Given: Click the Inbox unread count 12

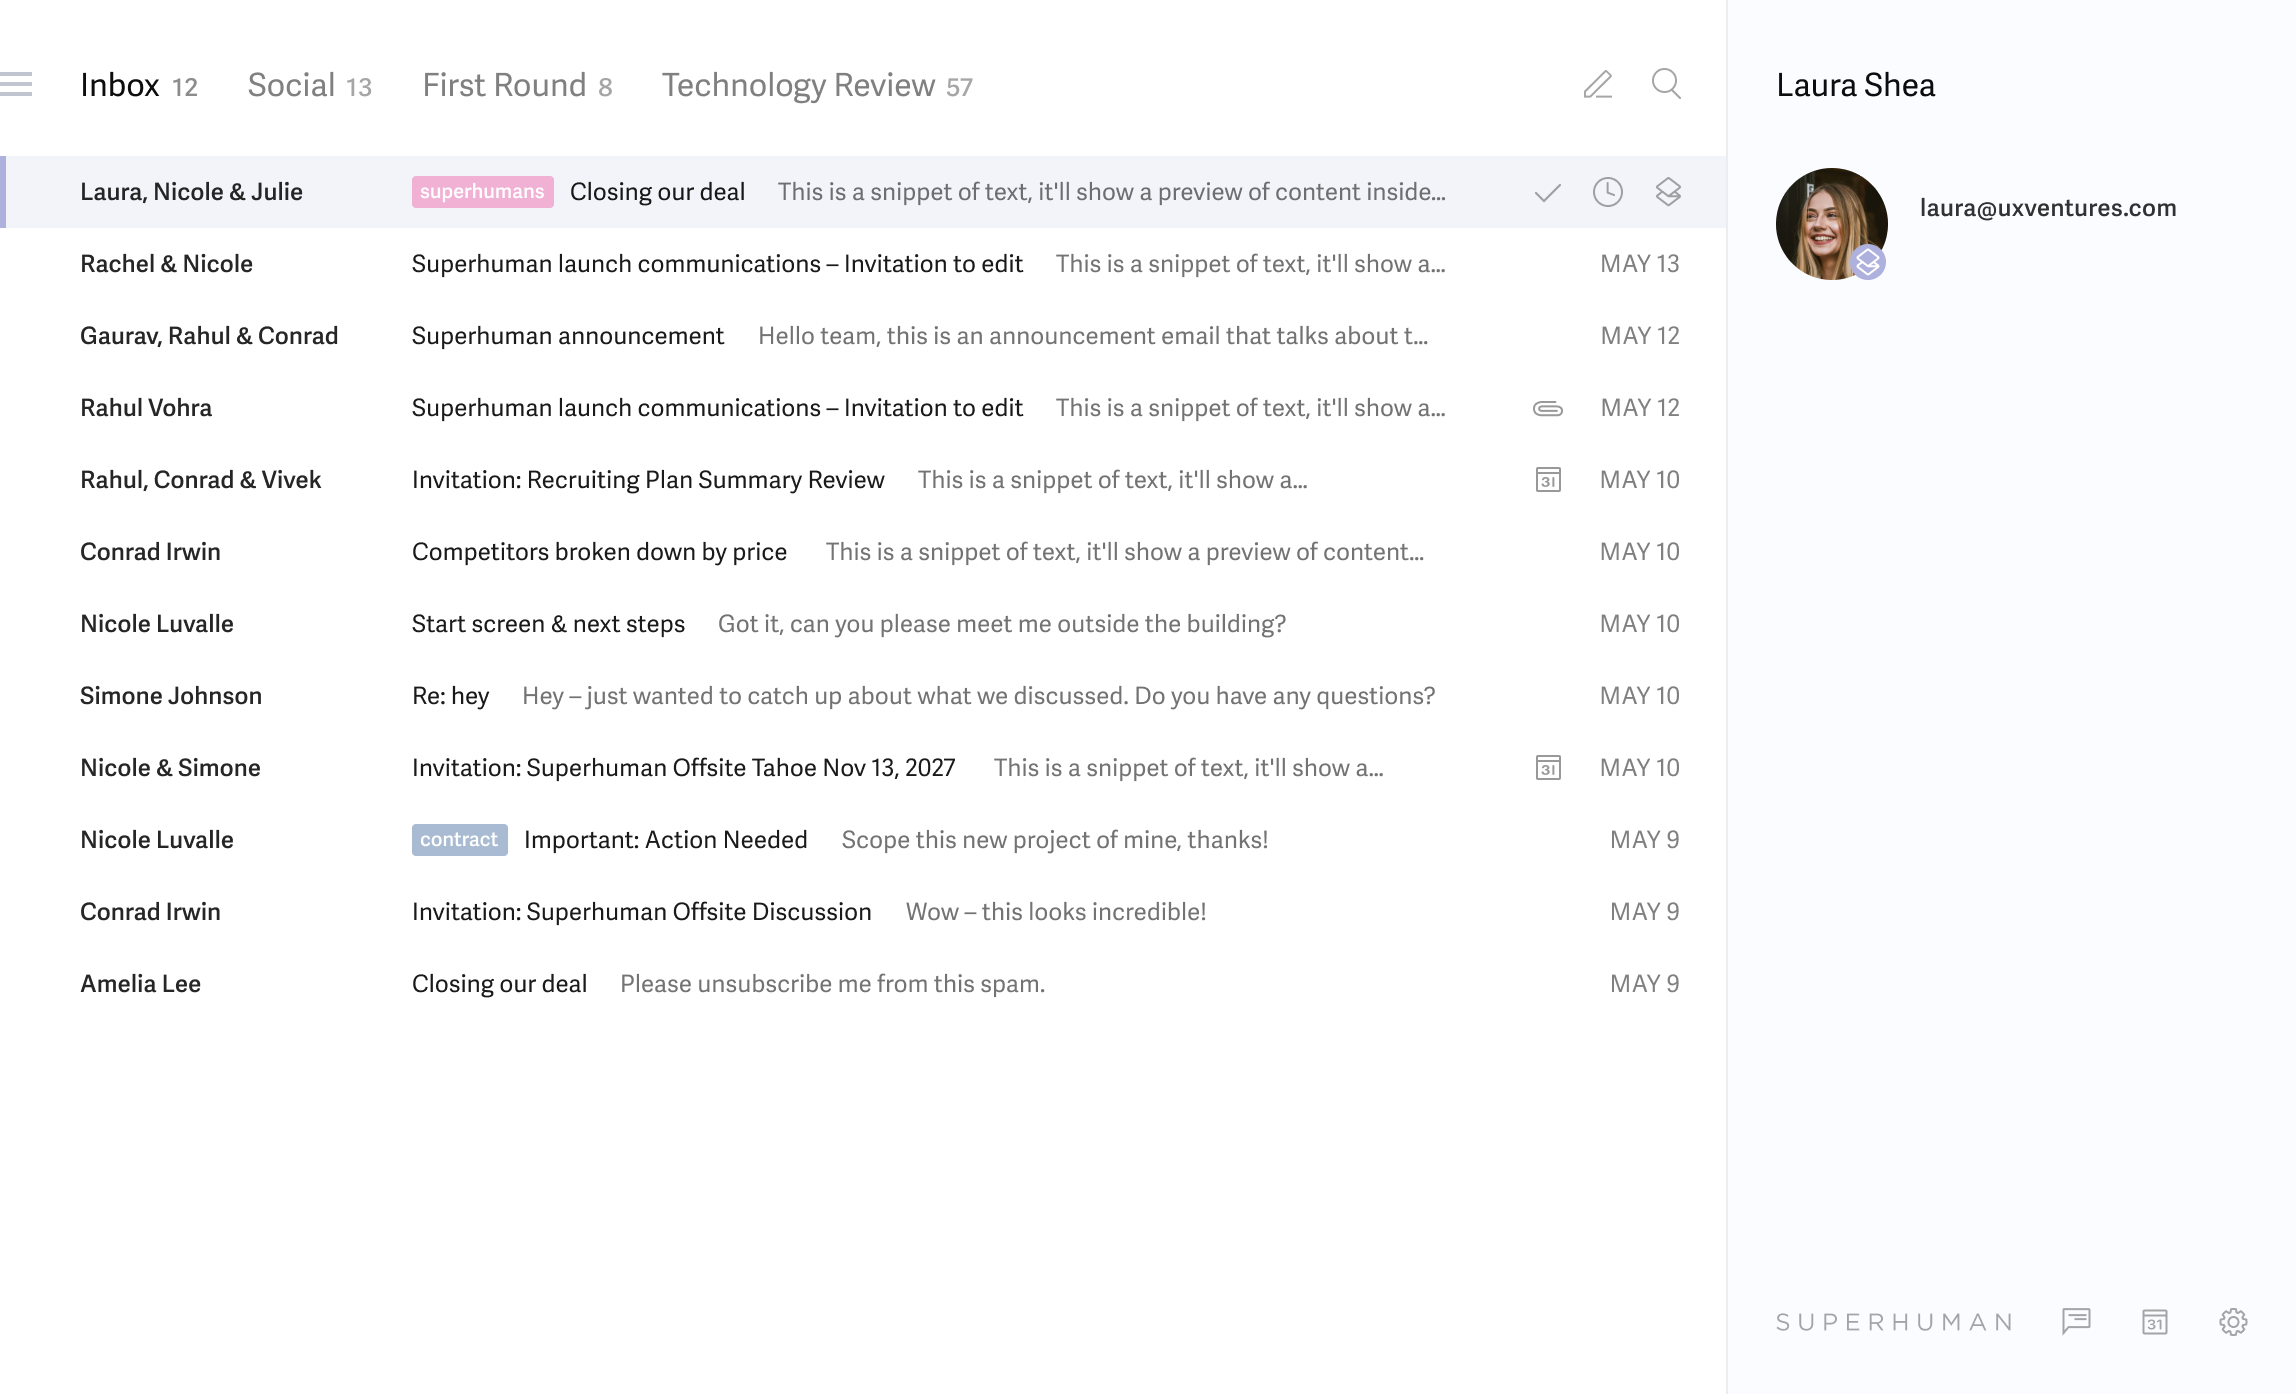Looking at the screenshot, I should [x=185, y=88].
